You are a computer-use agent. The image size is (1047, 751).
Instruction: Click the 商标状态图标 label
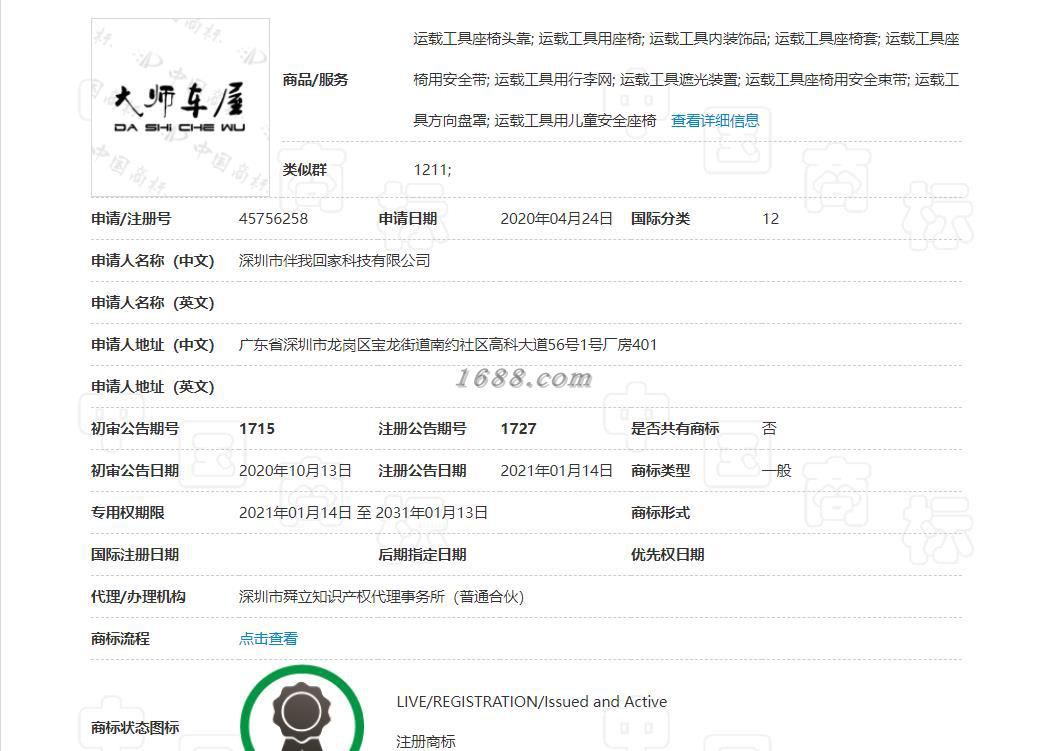coord(135,728)
